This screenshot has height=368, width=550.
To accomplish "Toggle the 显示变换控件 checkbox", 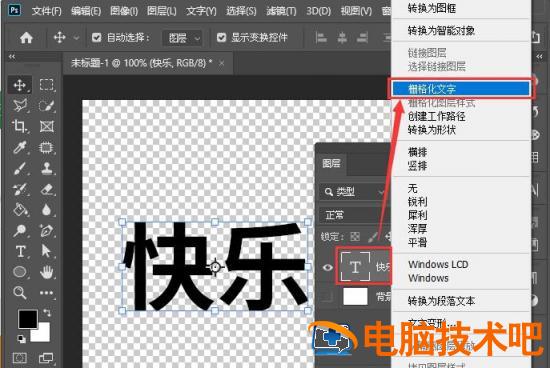I will pos(221,38).
